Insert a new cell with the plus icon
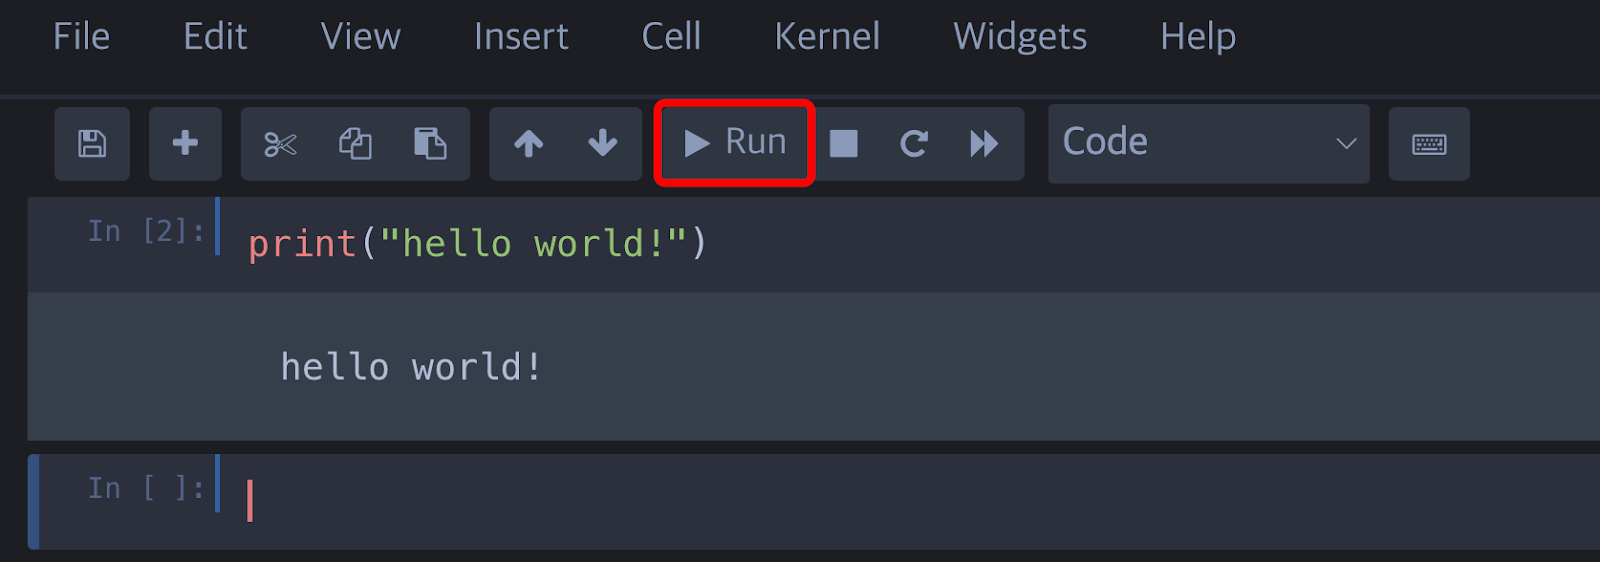The width and height of the screenshot is (1600, 562). (185, 144)
